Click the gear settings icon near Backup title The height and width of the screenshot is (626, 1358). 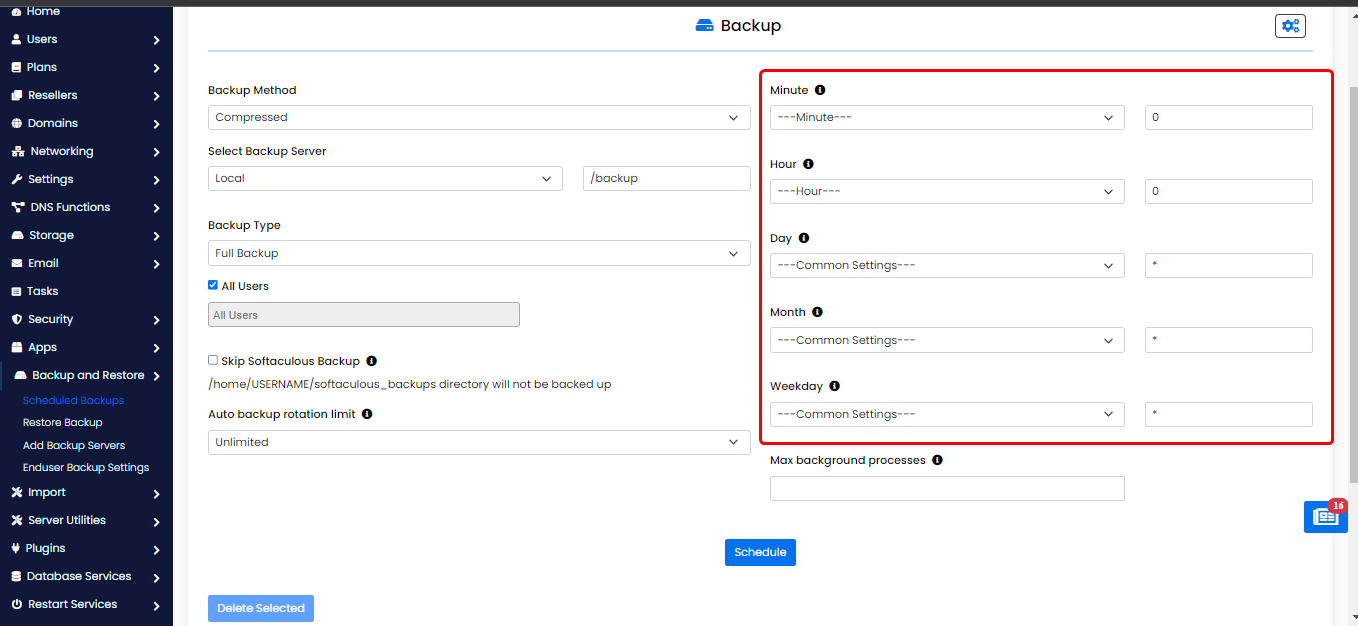tap(1290, 26)
